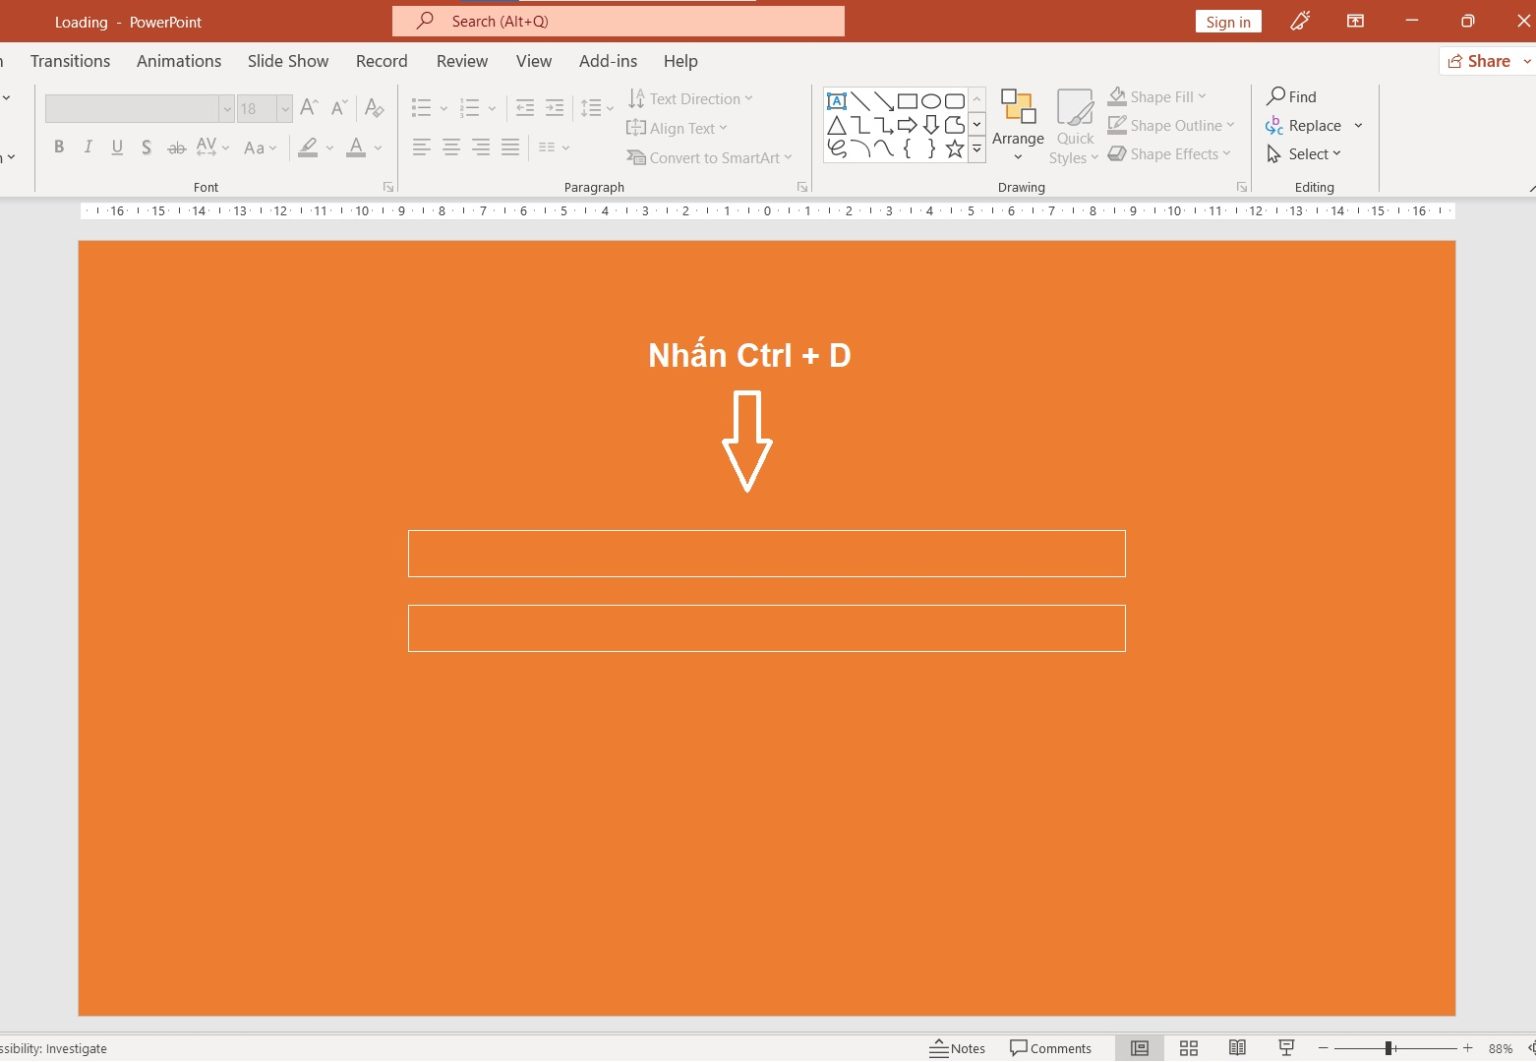Click the Sign in button
Image resolution: width=1536 pixels, height=1062 pixels.
[1227, 22]
